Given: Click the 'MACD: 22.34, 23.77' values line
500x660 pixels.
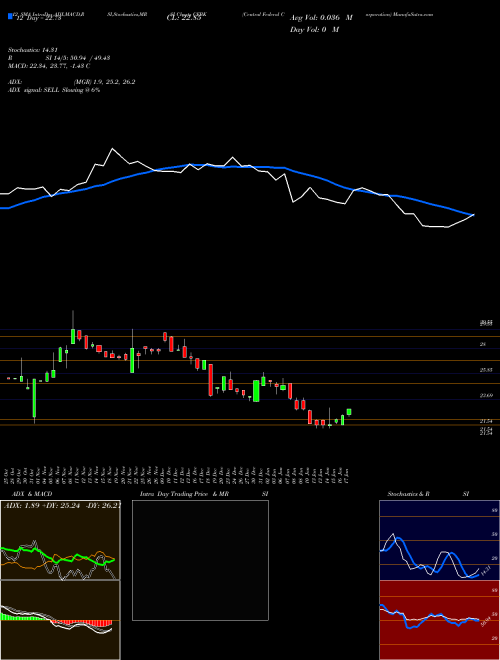Looking at the screenshot, I should (49, 66).
